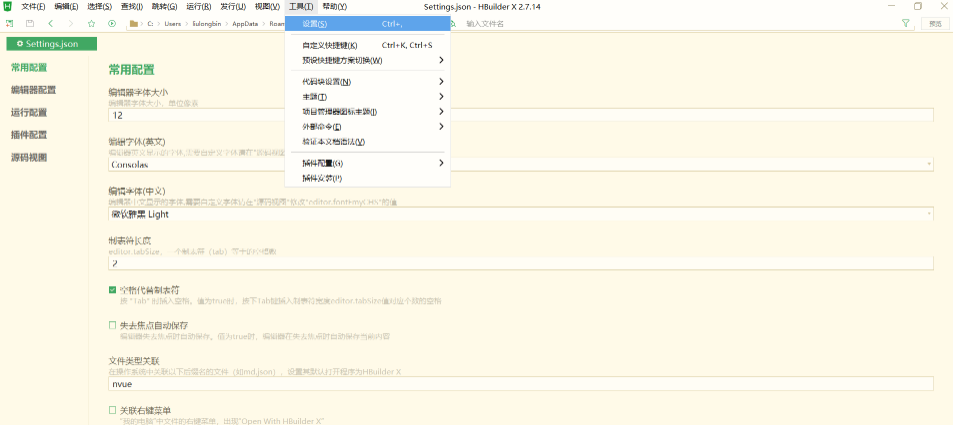
Task: Click the font size field showing 12
Action: (521, 115)
